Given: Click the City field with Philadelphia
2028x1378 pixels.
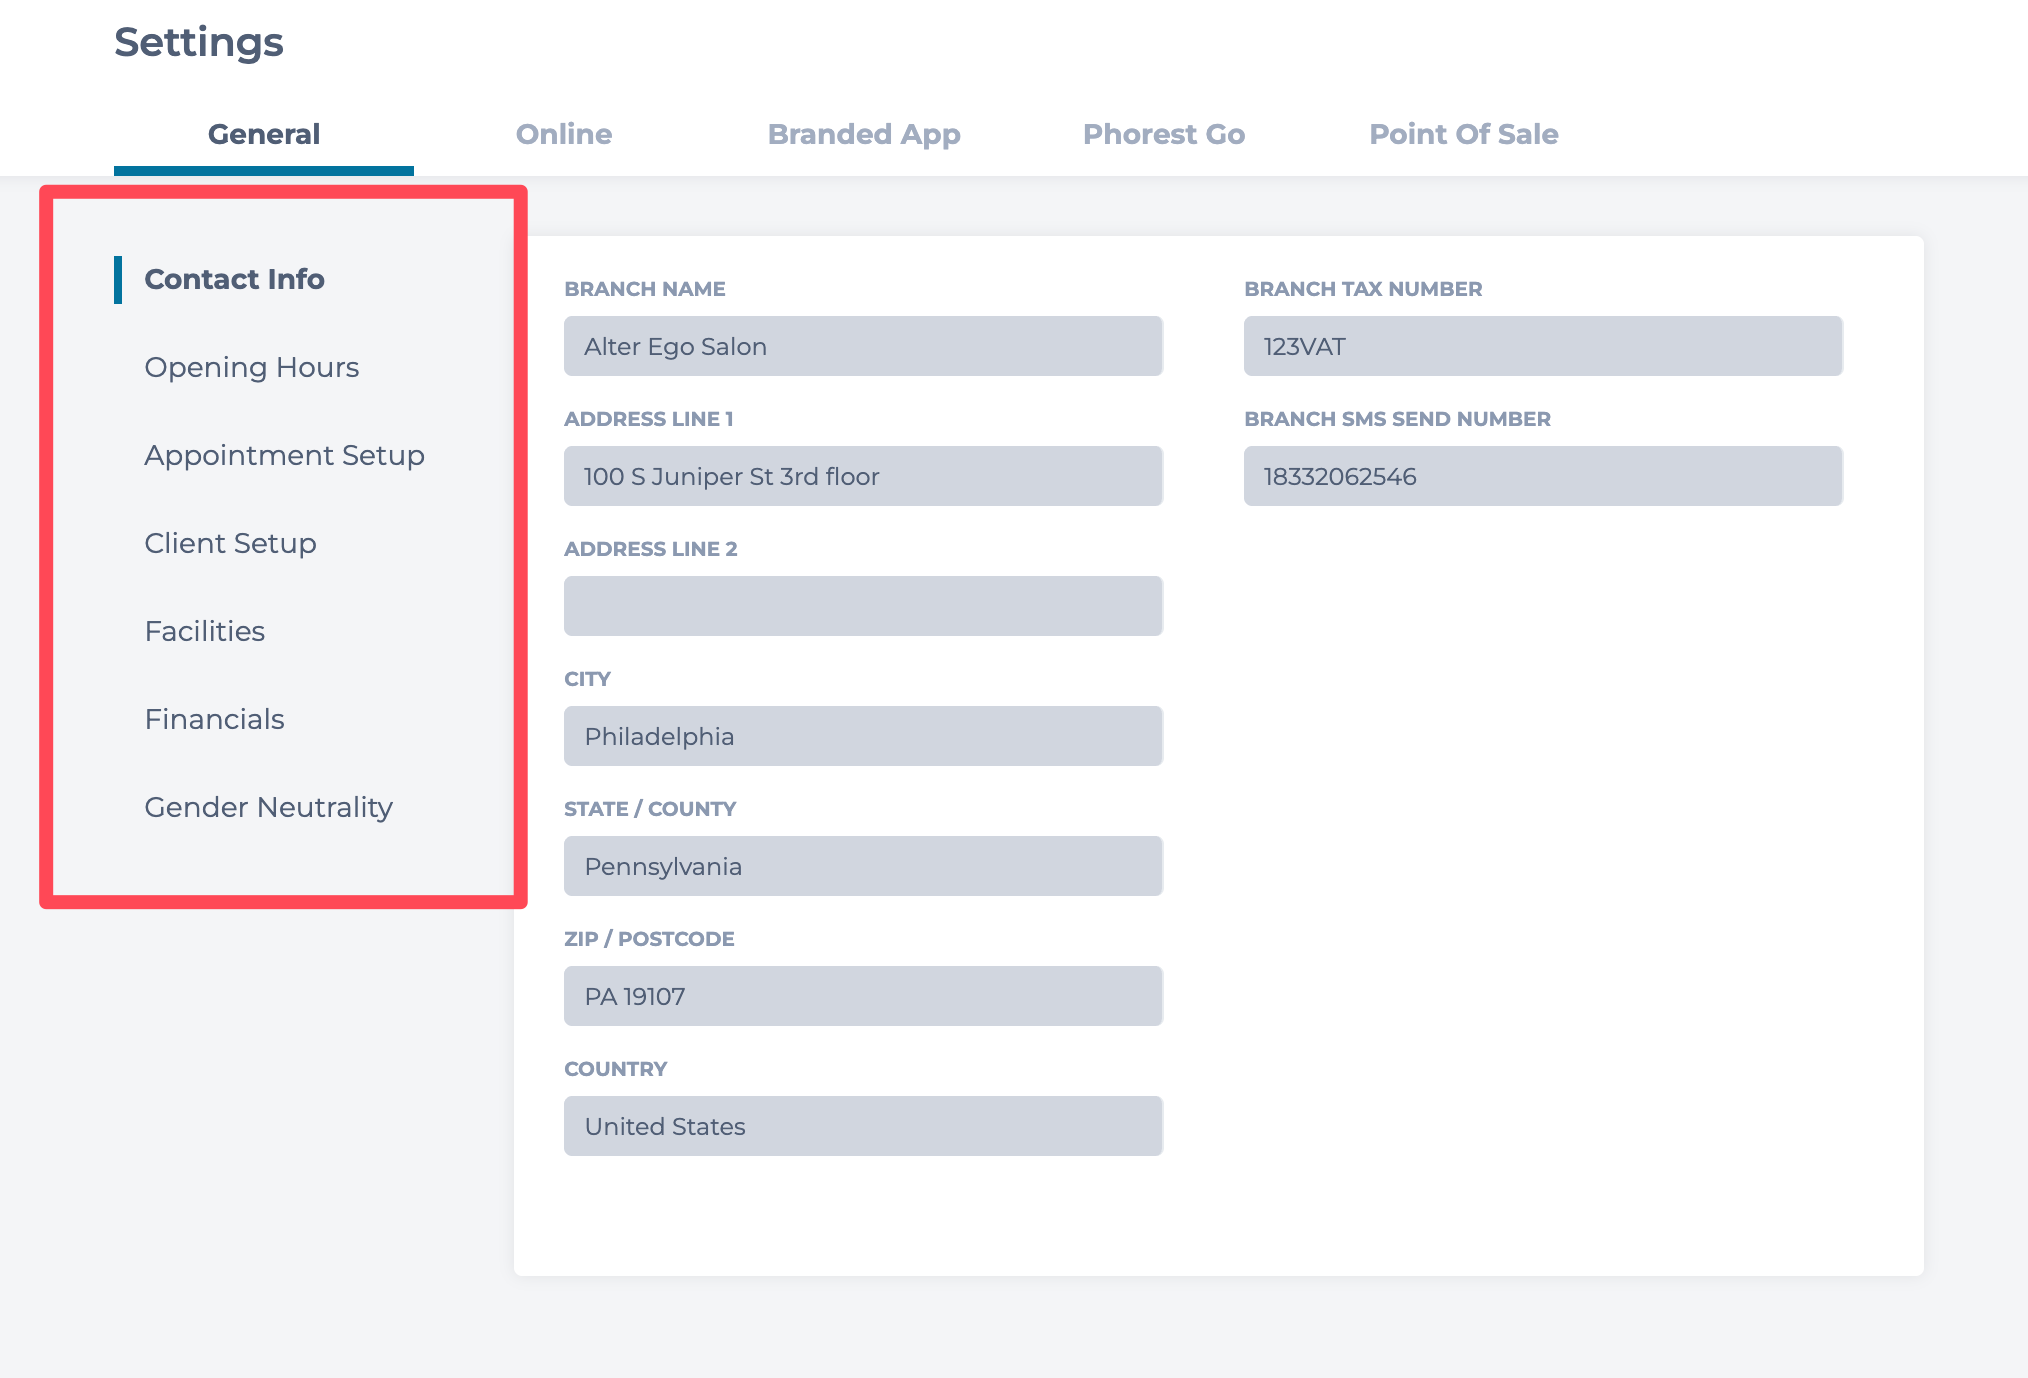Looking at the screenshot, I should click(x=862, y=736).
